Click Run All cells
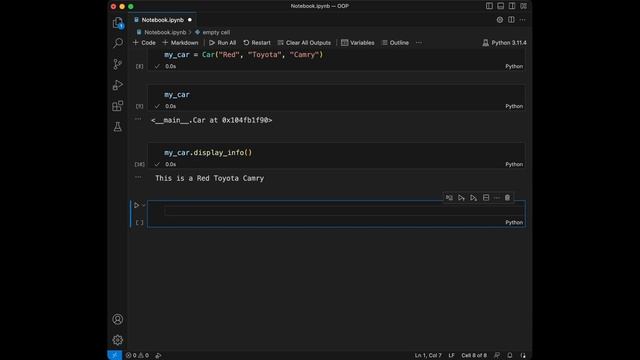 (x=222, y=42)
